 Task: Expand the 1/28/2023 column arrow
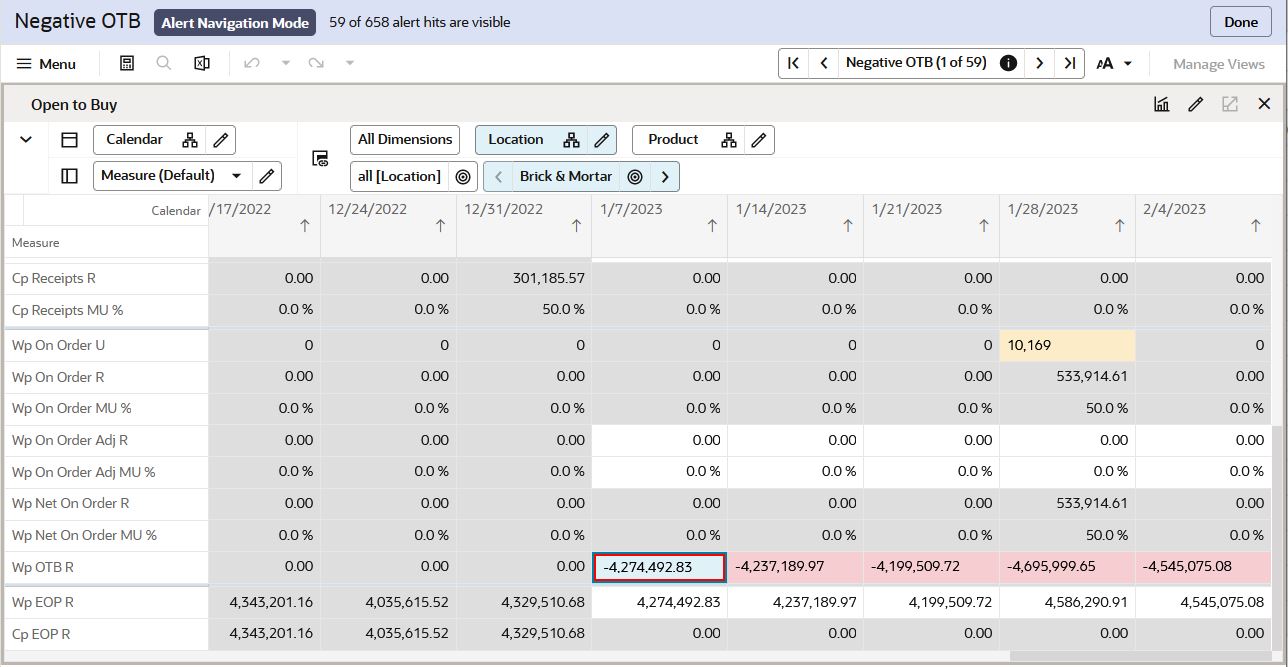tap(1120, 227)
